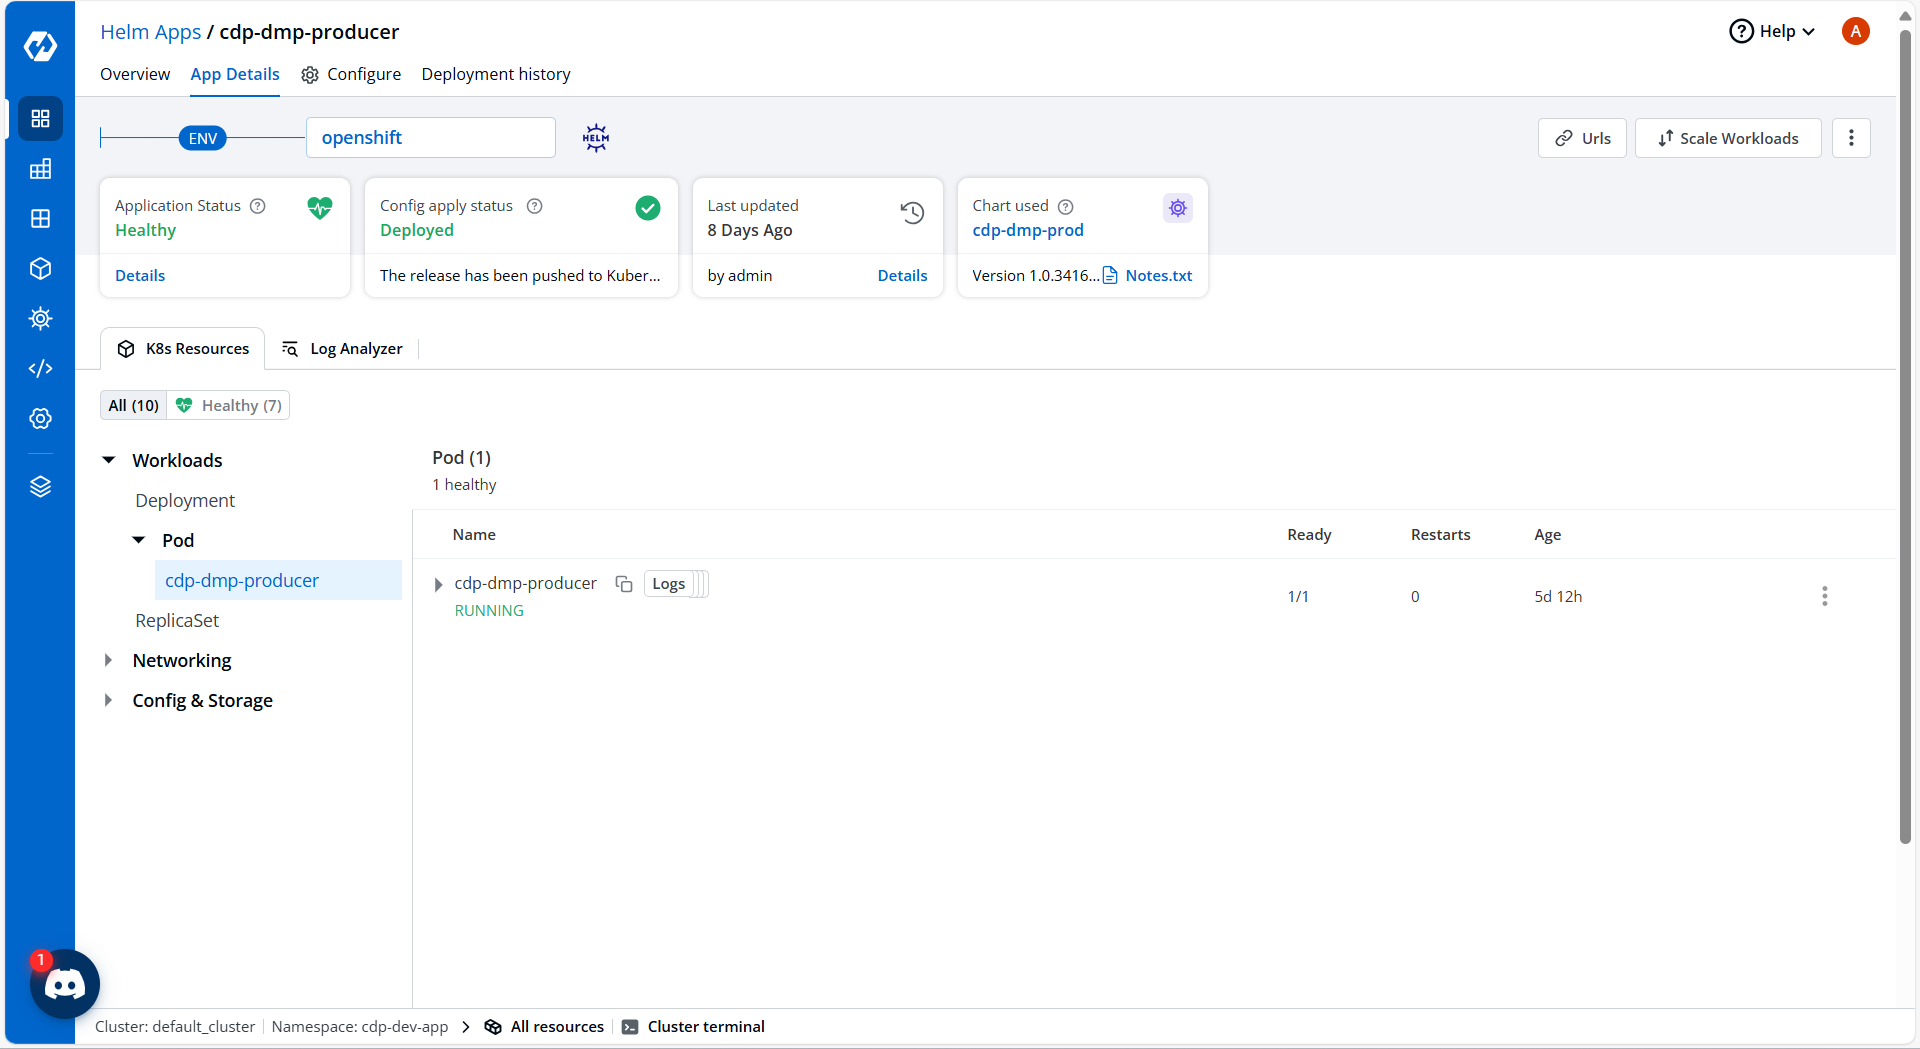
Task: Open the Help dropdown menu
Action: 1772,31
